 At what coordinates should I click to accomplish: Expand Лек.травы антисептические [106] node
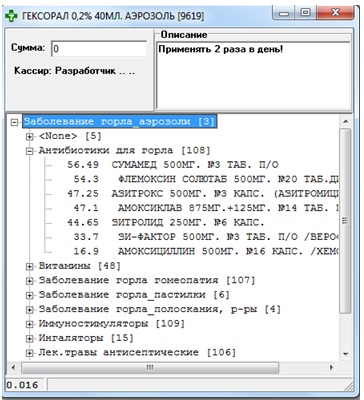coord(30,353)
